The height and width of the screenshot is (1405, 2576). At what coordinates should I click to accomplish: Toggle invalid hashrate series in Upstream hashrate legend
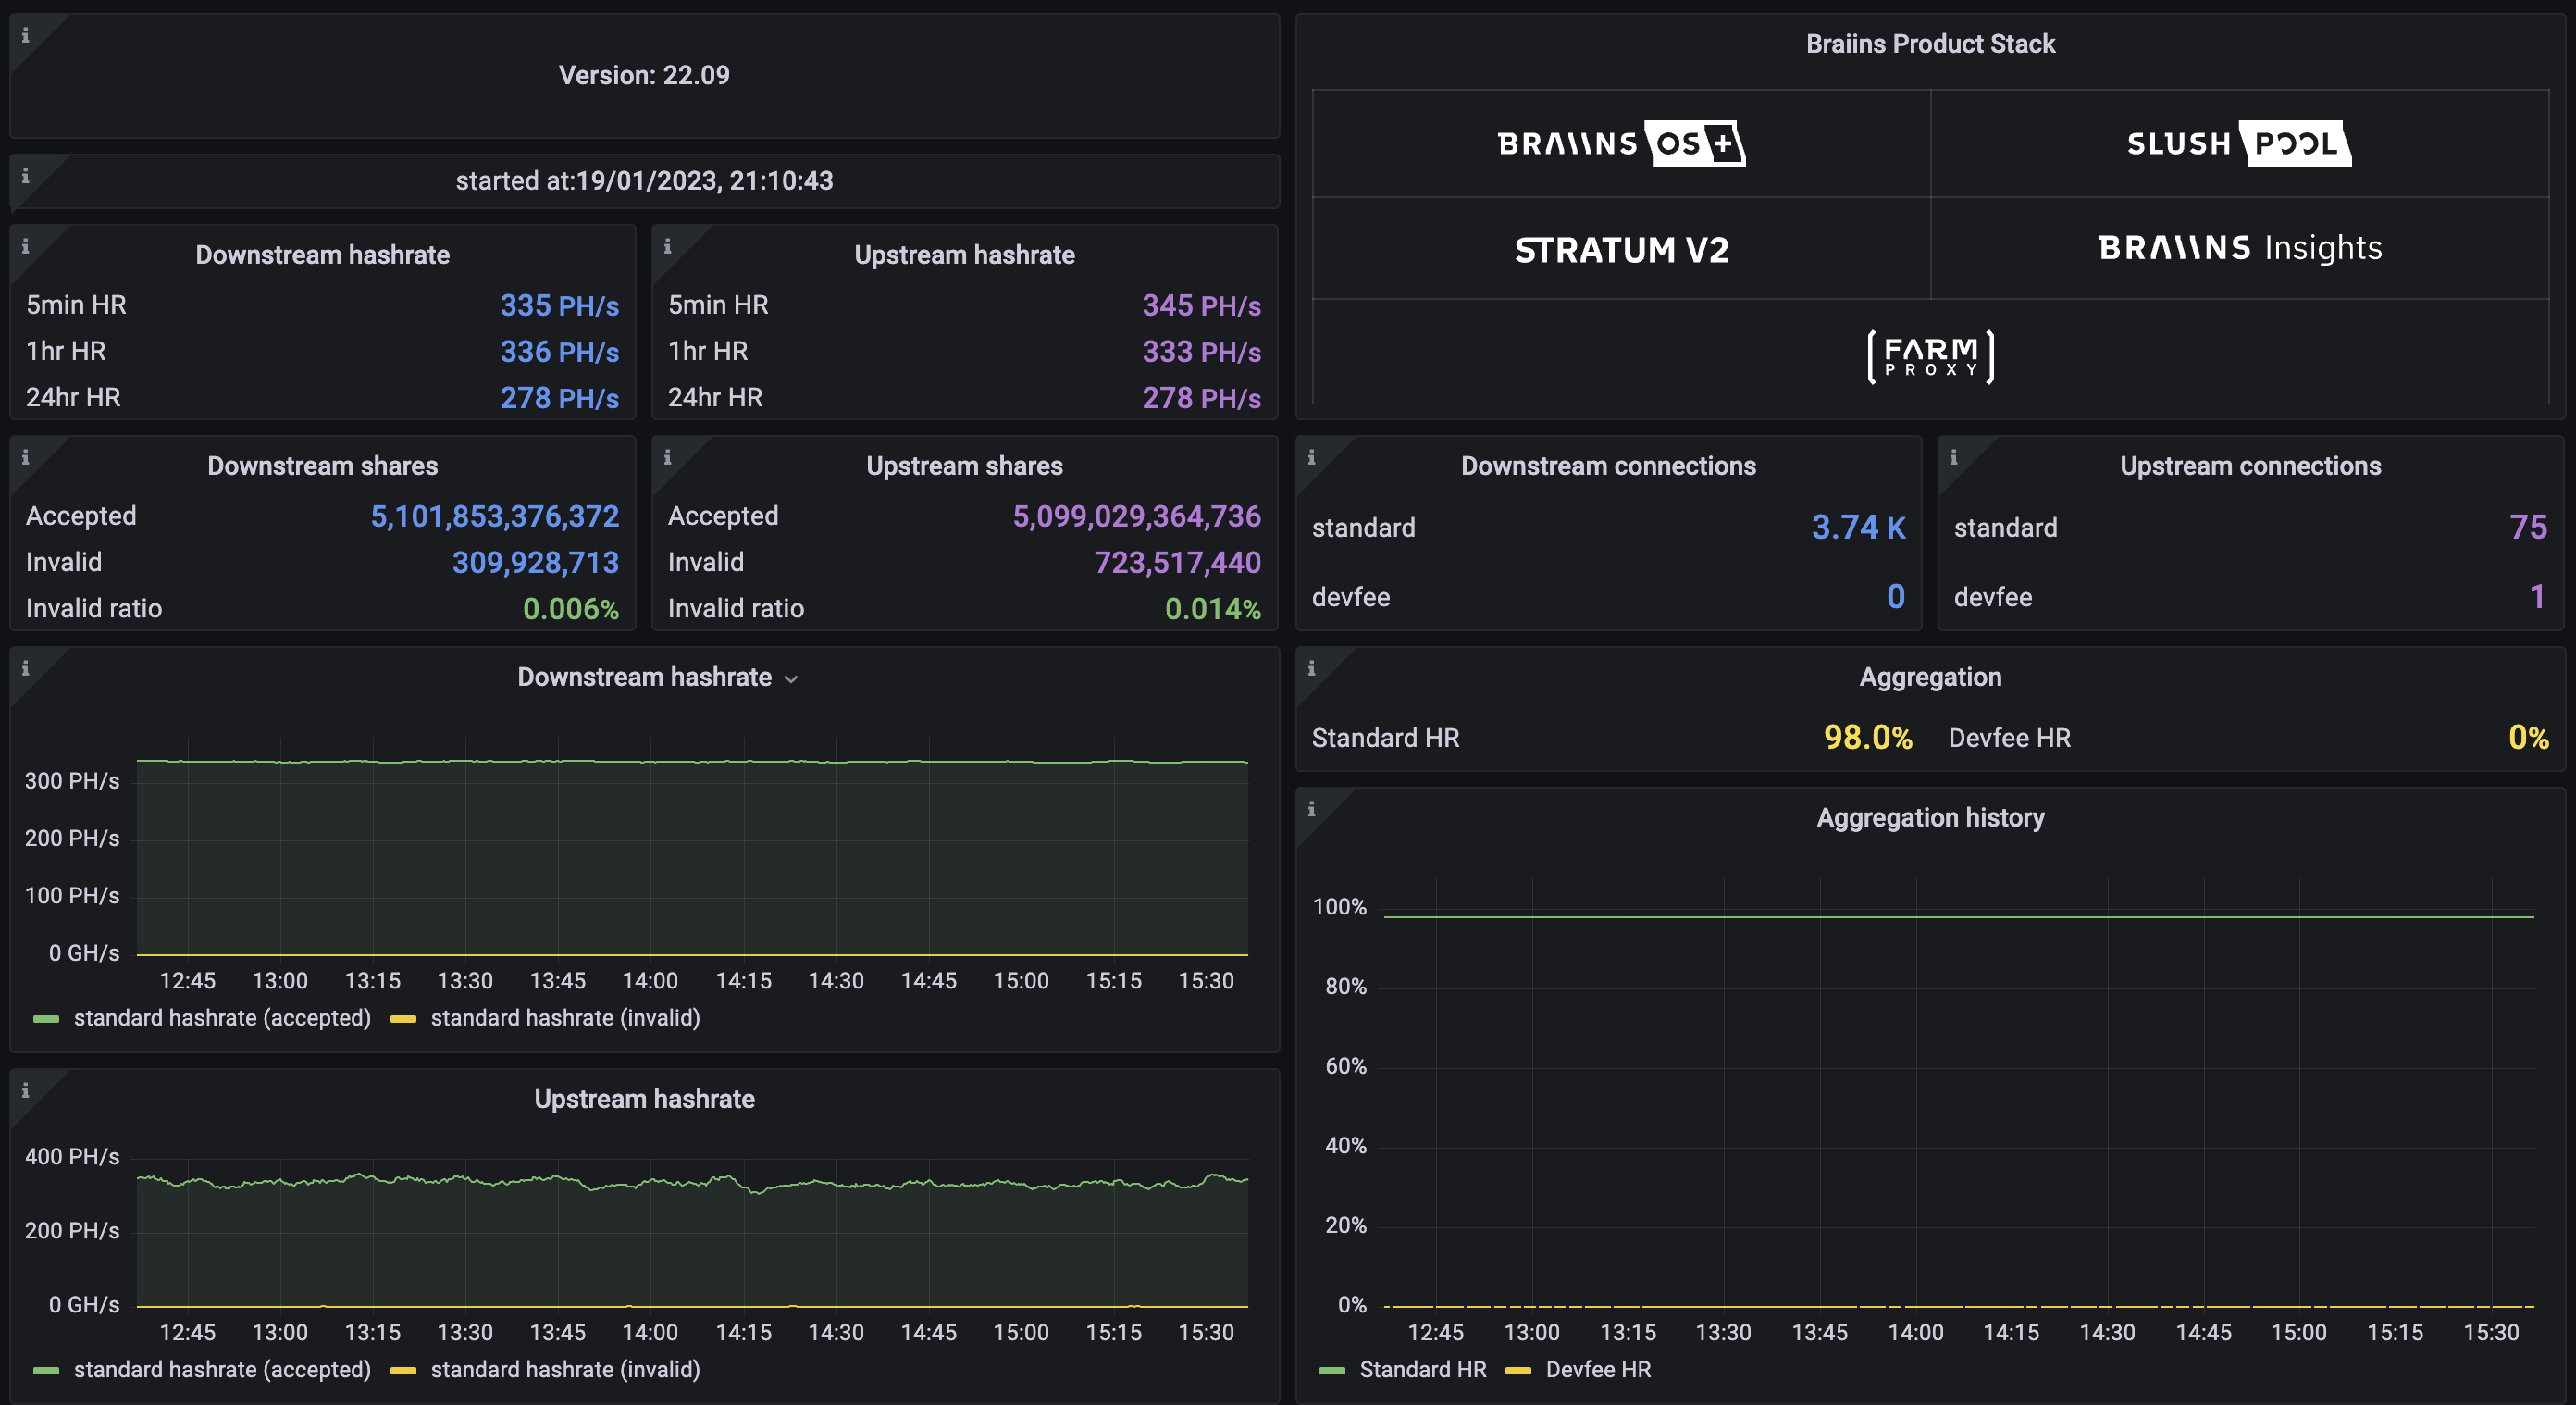(564, 1369)
